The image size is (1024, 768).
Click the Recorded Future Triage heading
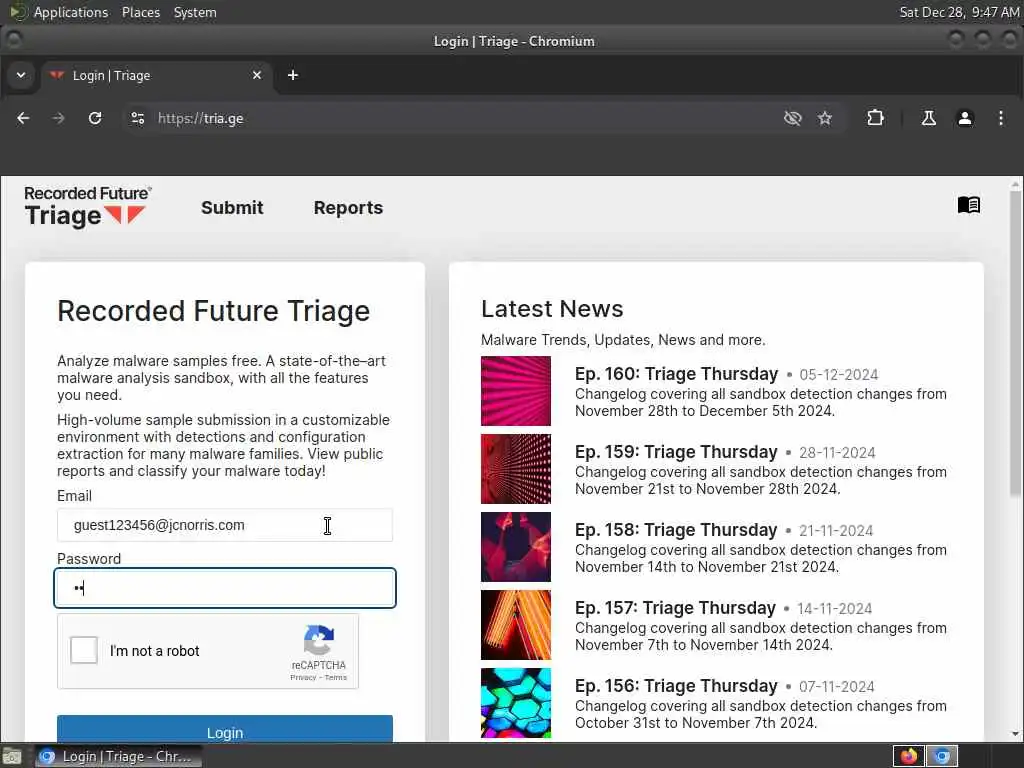point(214,311)
